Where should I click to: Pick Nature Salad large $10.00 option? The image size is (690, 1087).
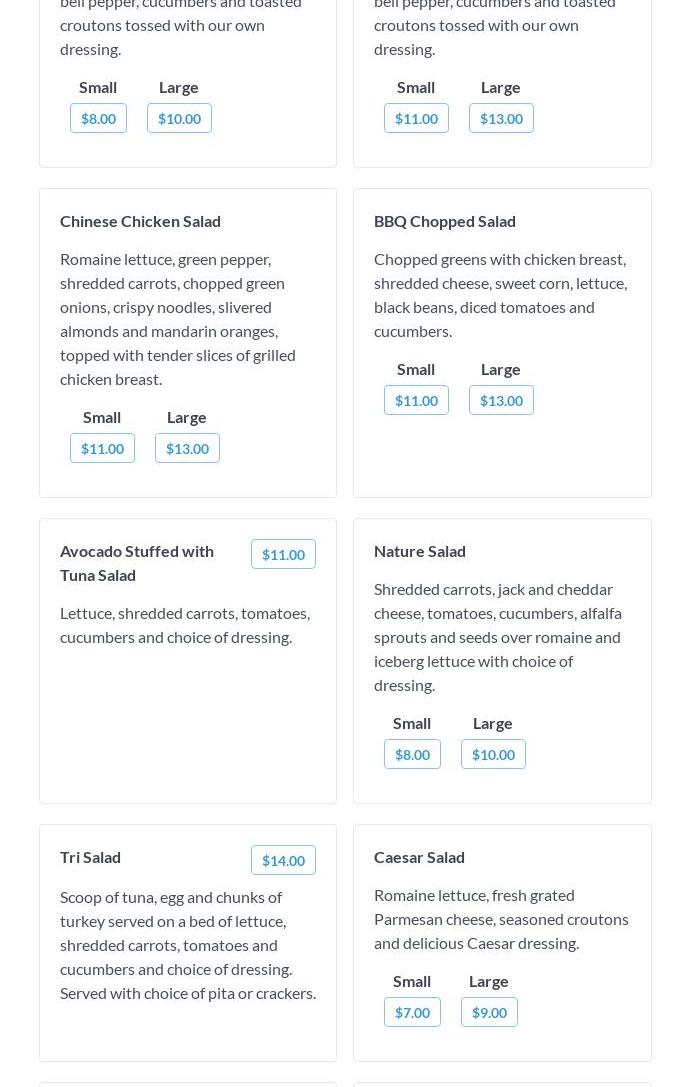[493, 754]
